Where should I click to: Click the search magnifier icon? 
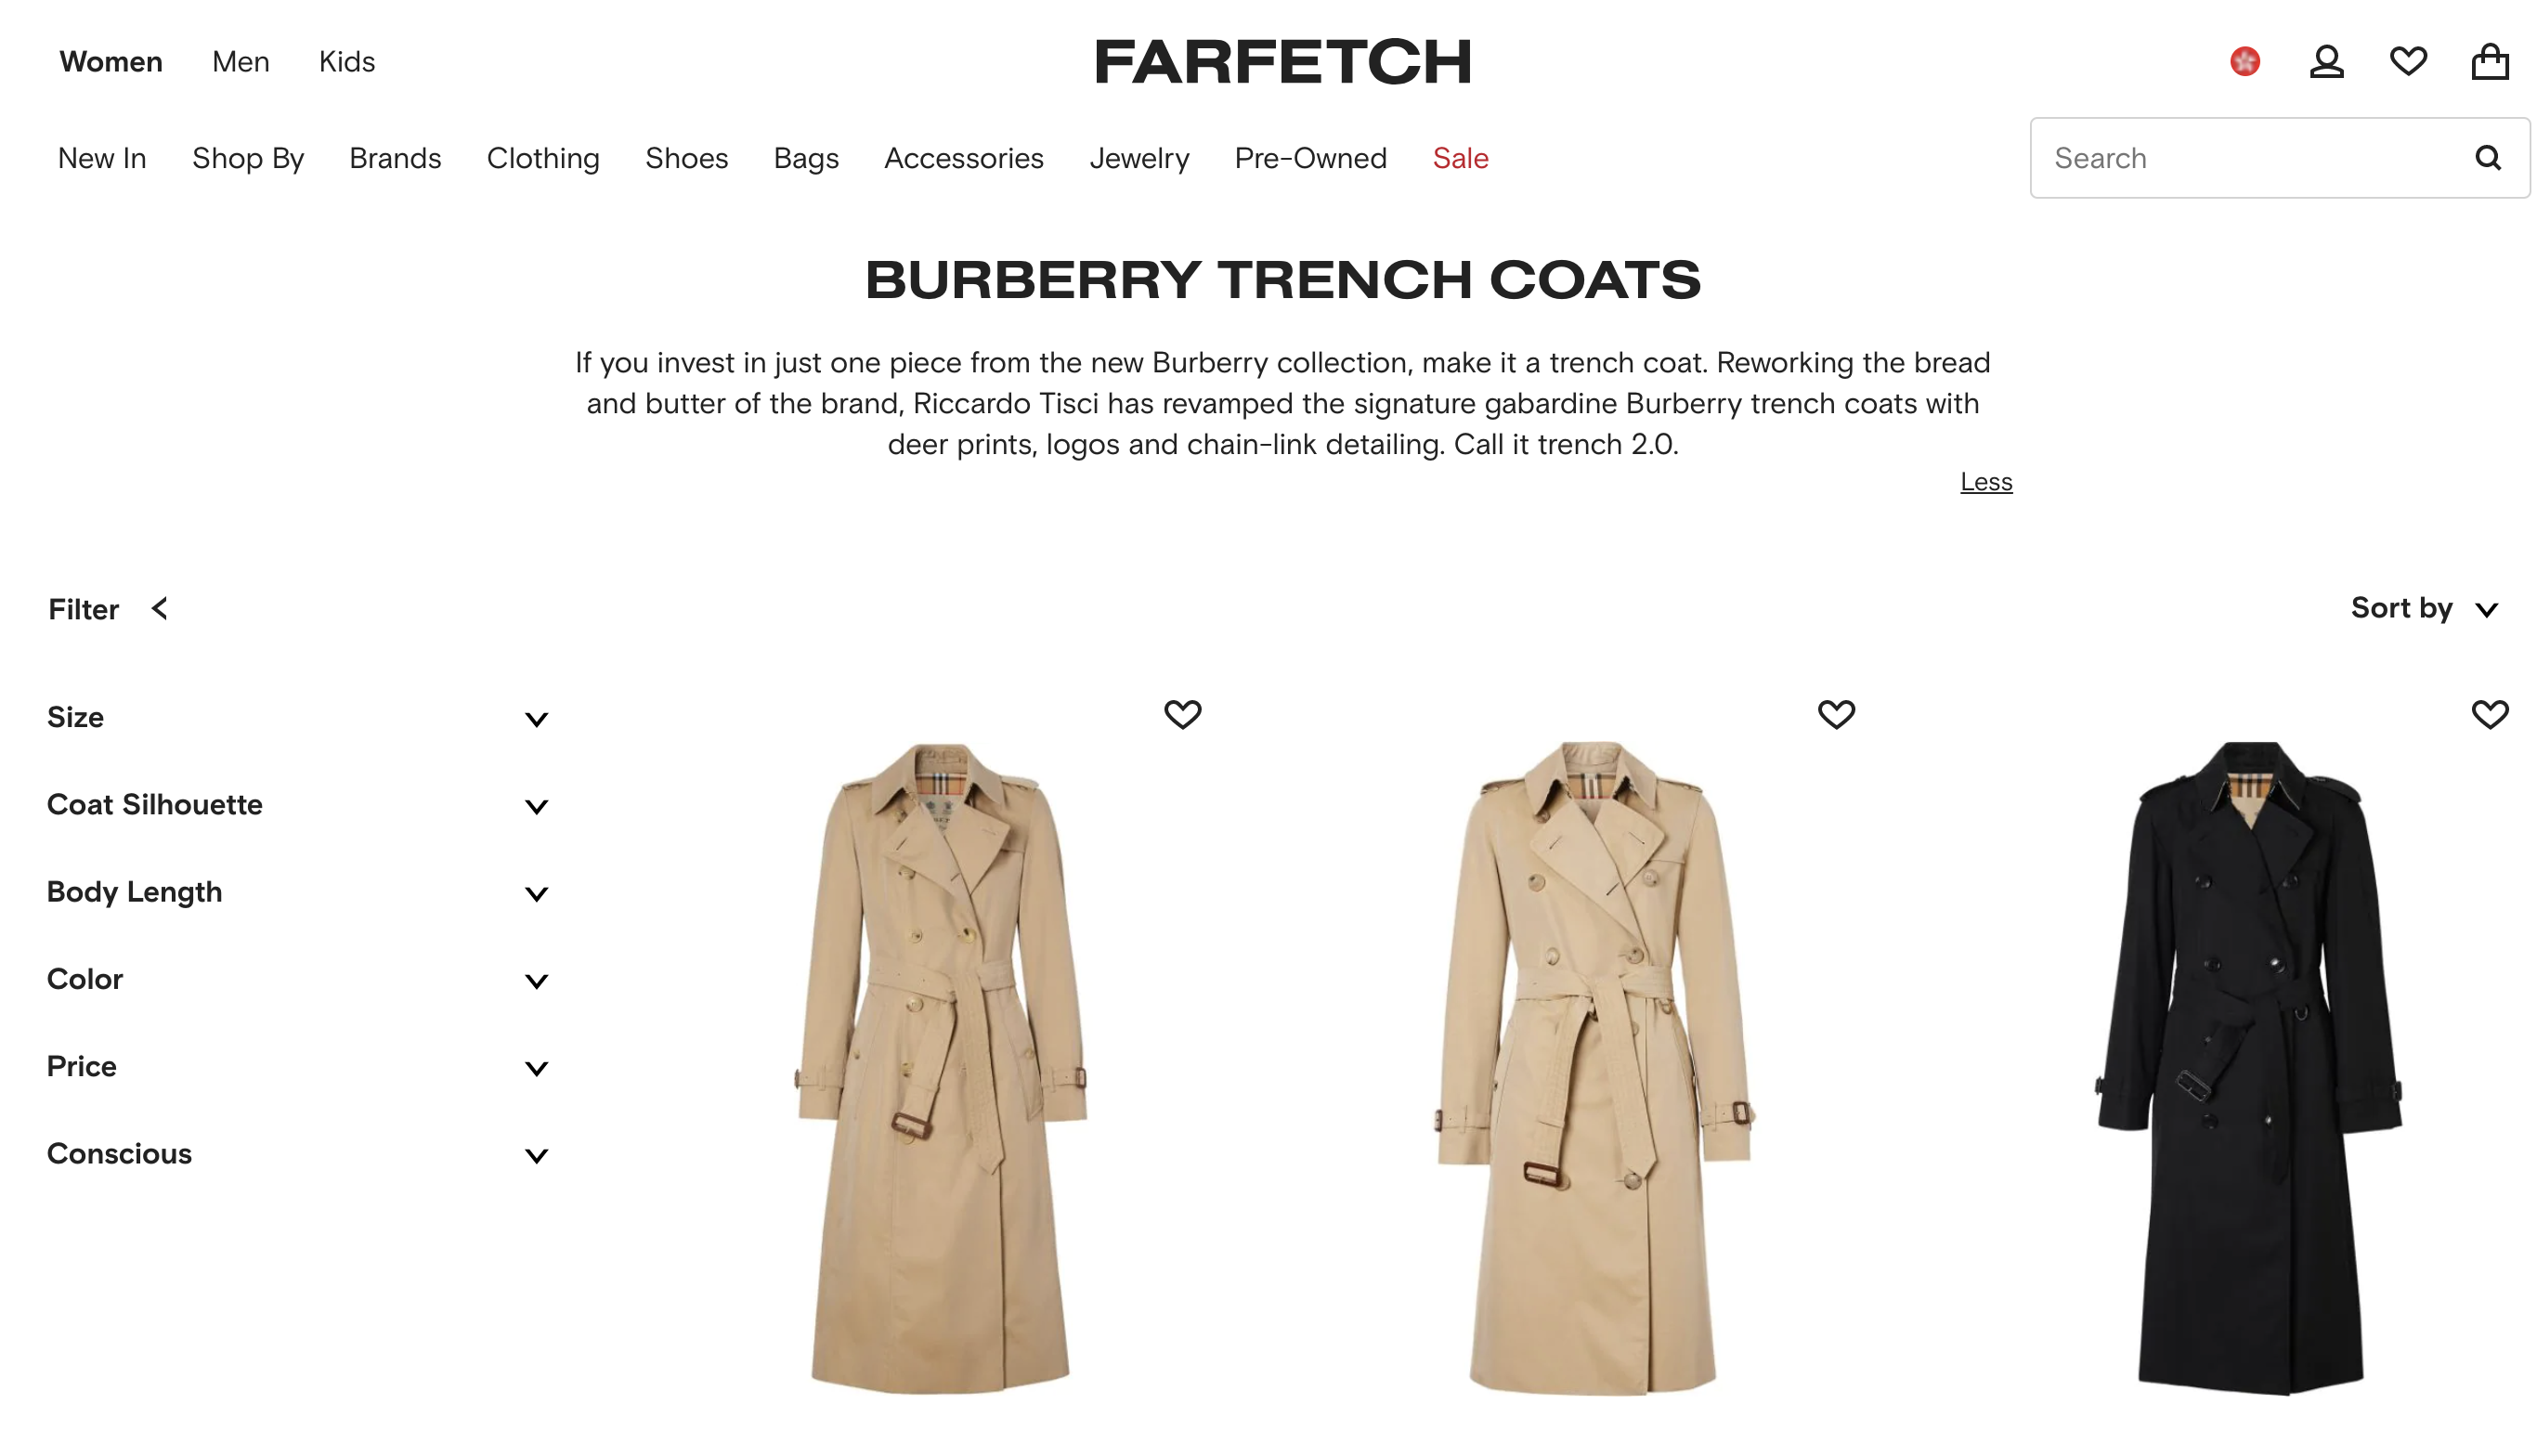click(x=2487, y=158)
